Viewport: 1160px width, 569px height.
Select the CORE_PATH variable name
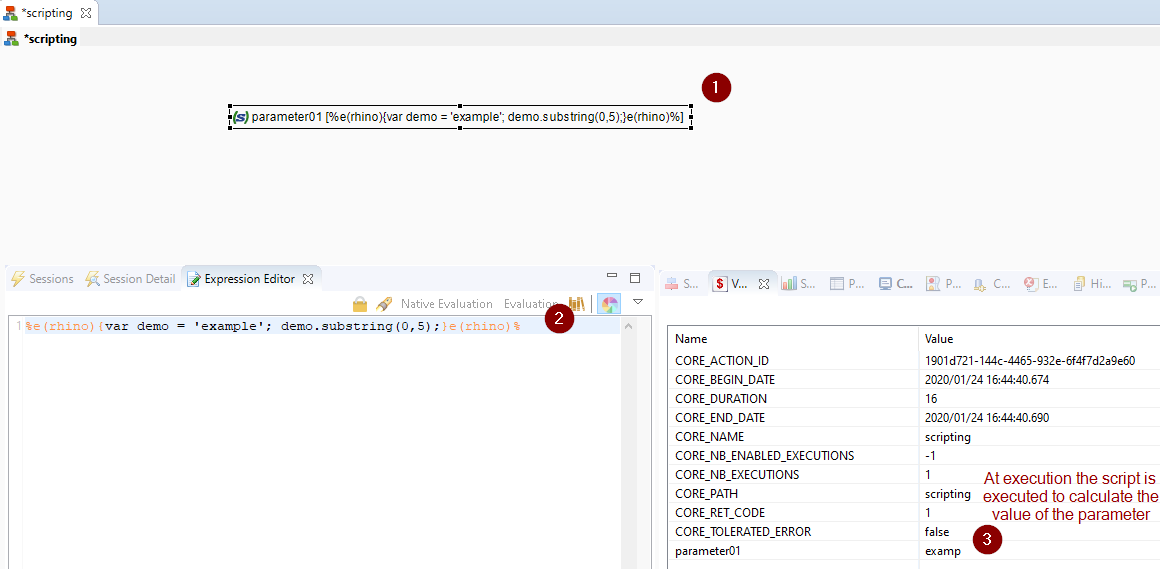click(x=707, y=494)
